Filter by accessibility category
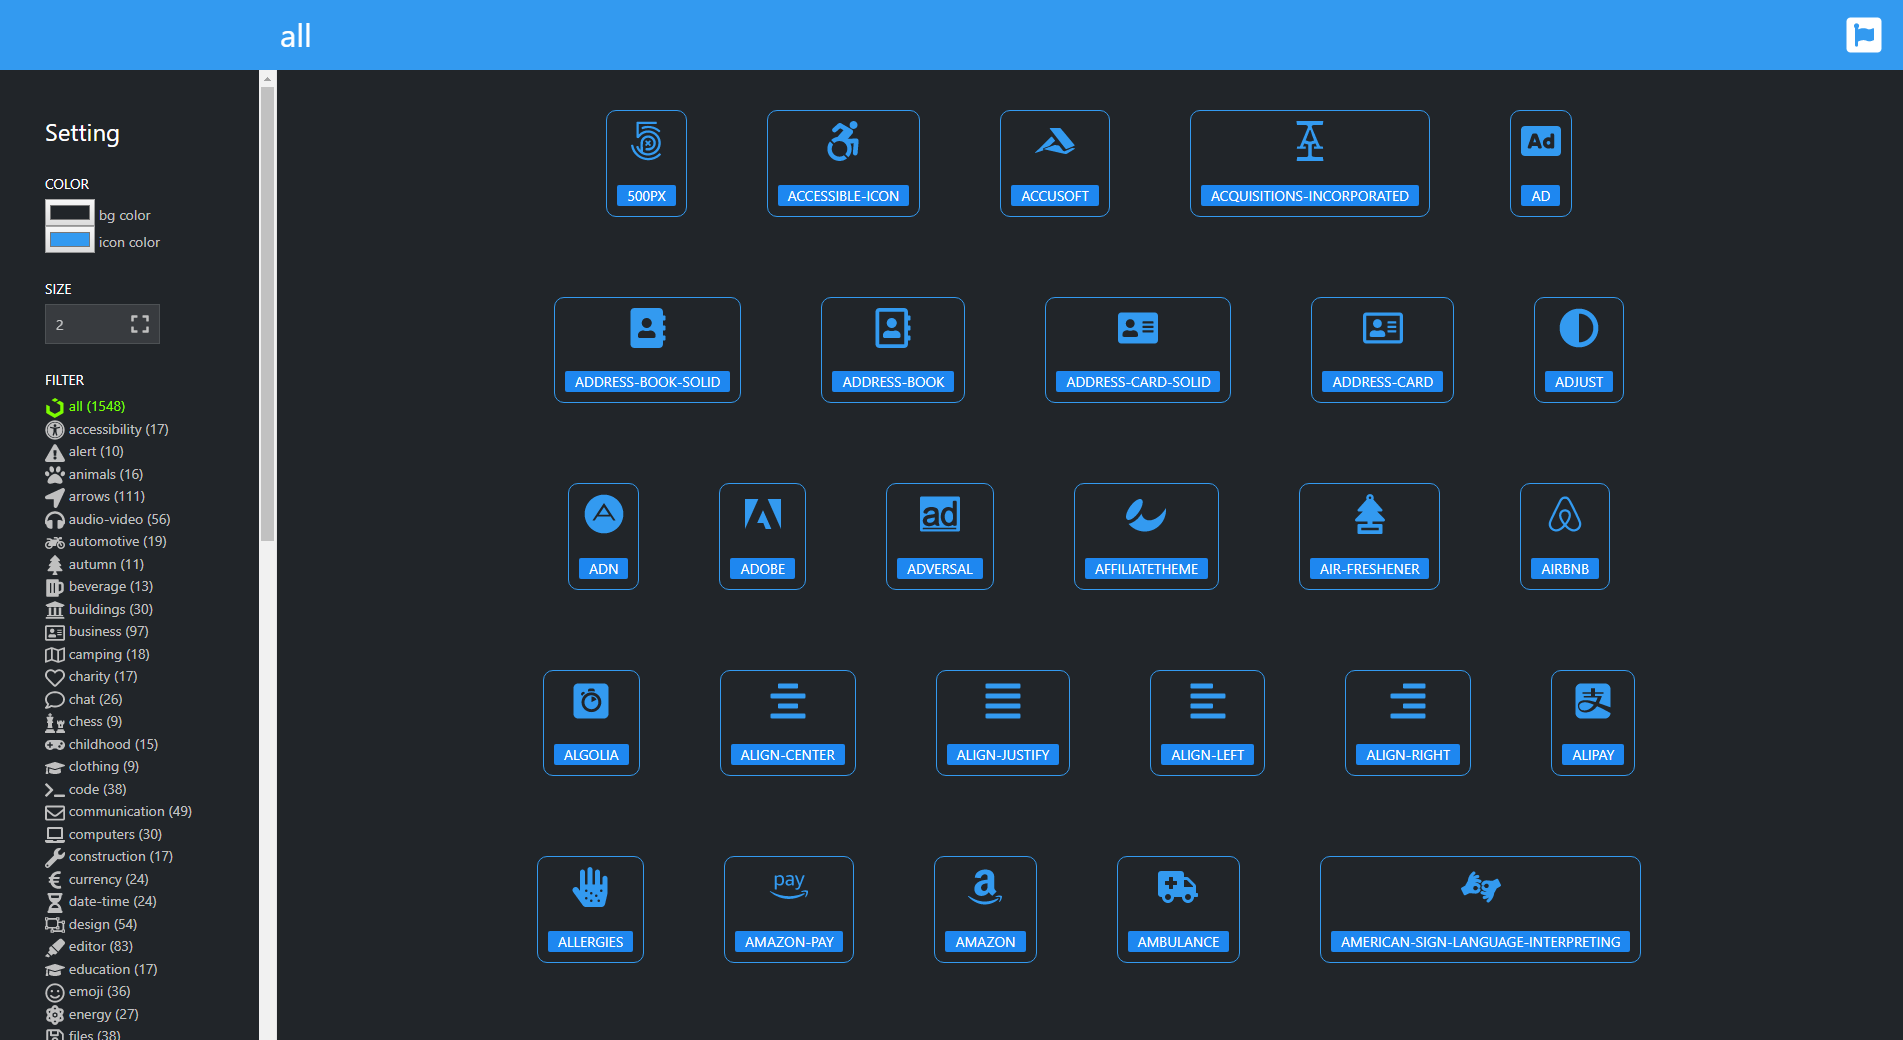 click(118, 429)
